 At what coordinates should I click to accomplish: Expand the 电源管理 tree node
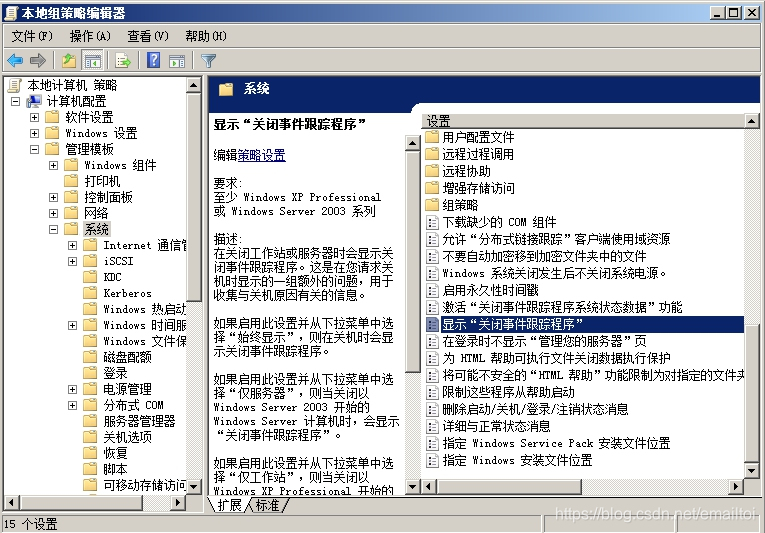pyautogui.click(x=72, y=389)
